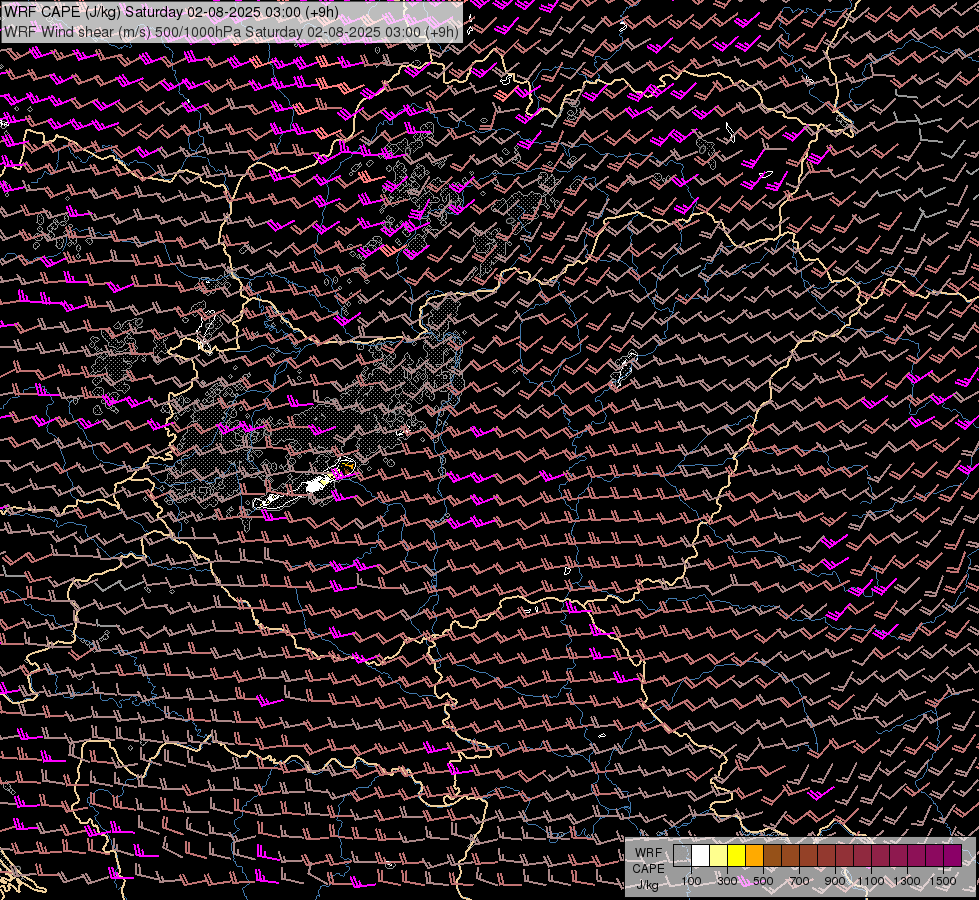Viewport: 979px width, 900px height.
Task: Click the legend label '900'
Action: (x=835, y=881)
